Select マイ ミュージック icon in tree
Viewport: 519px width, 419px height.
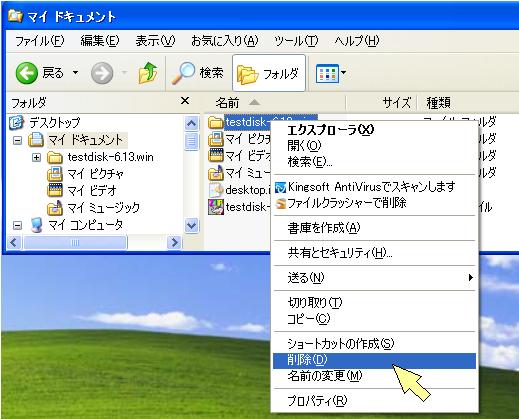(x=55, y=208)
